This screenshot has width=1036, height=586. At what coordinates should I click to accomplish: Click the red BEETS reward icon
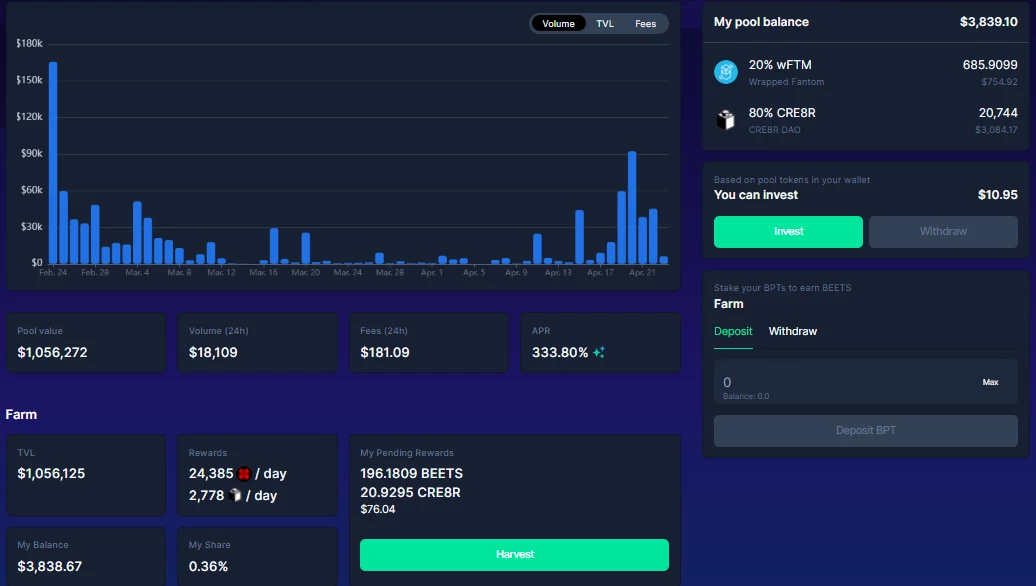click(244, 474)
